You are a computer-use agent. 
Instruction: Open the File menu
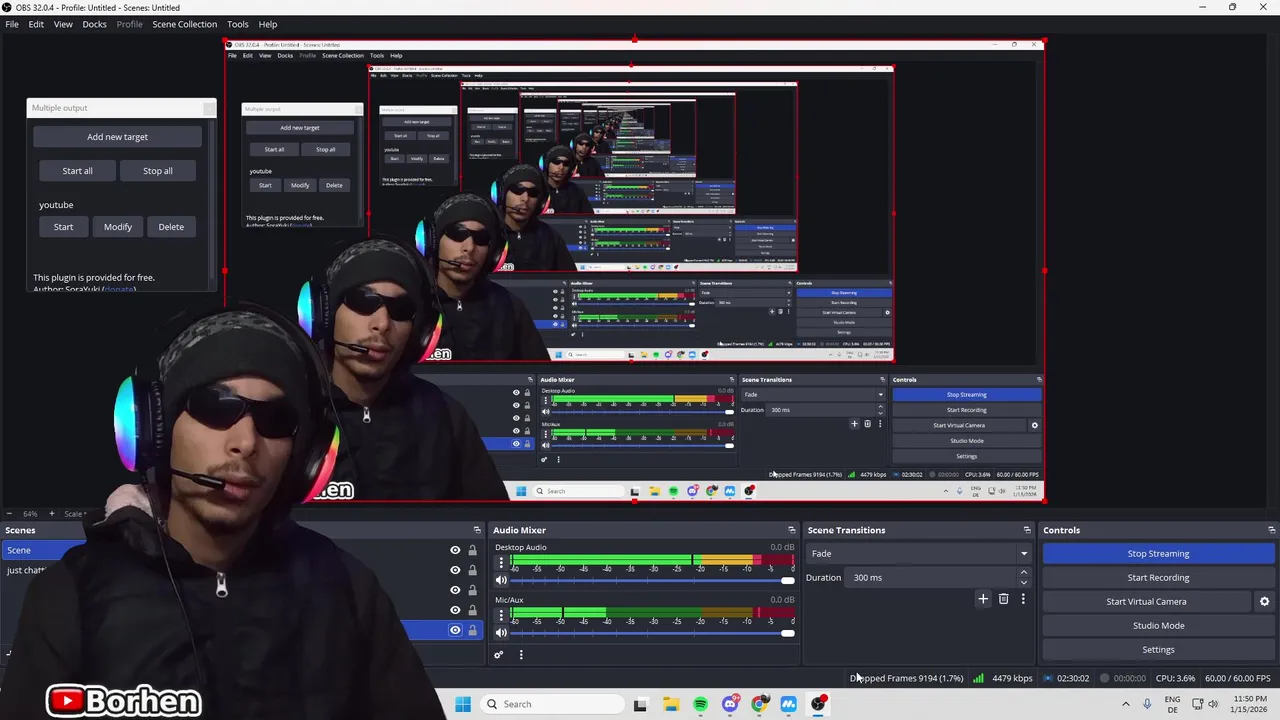click(12, 24)
